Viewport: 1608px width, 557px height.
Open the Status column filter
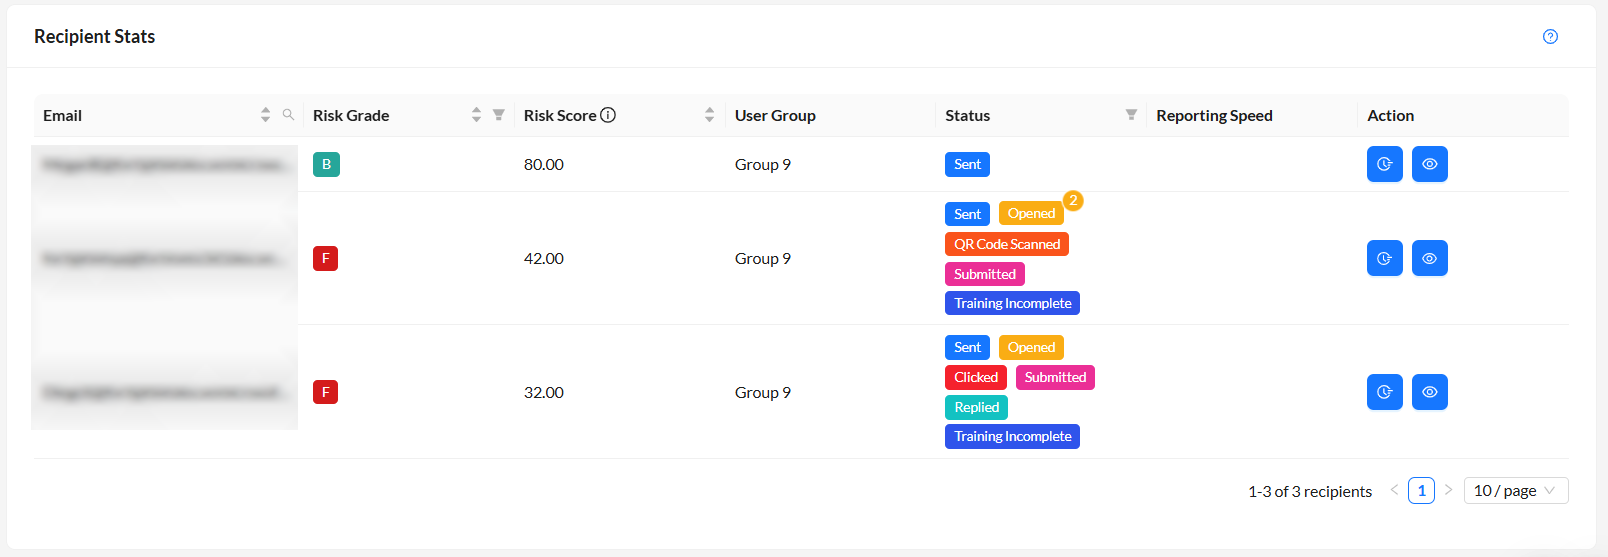(x=1131, y=115)
